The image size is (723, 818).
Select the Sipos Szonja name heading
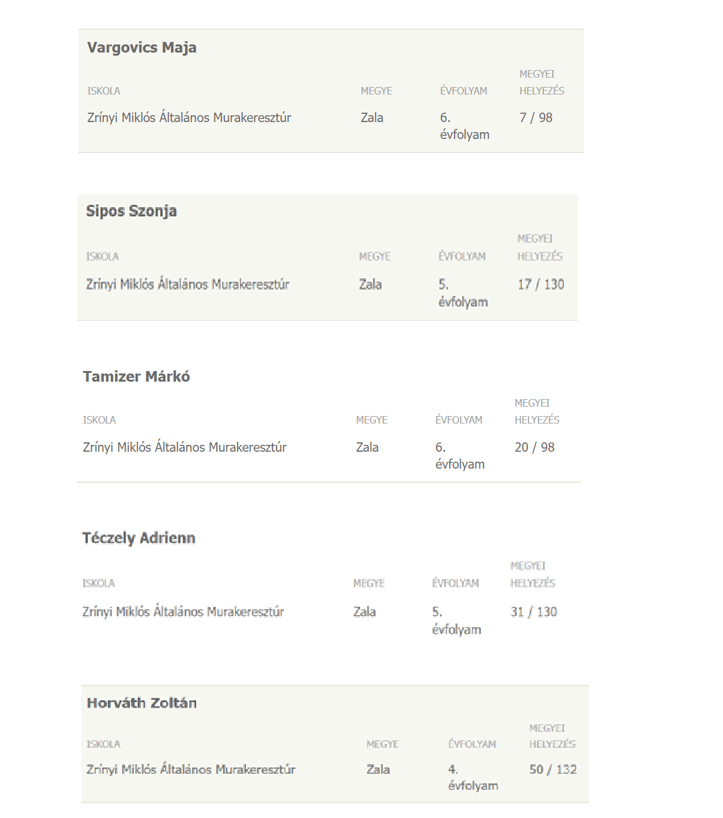tap(131, 211)
